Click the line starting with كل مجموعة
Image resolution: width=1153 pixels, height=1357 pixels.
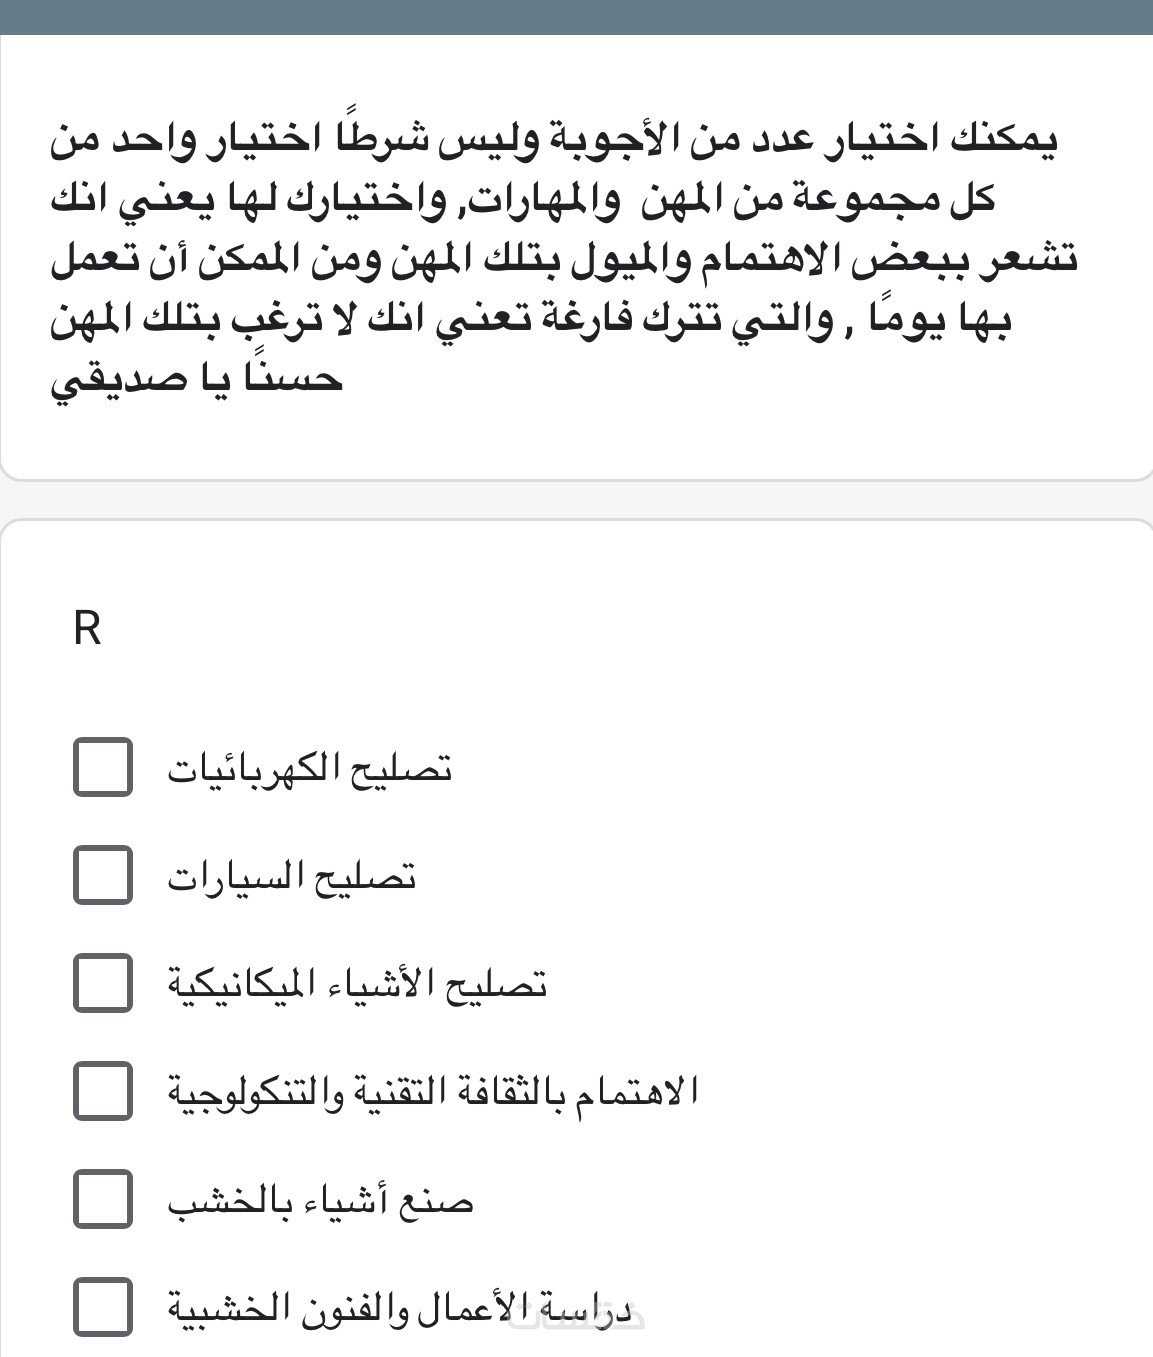point(524,201)
